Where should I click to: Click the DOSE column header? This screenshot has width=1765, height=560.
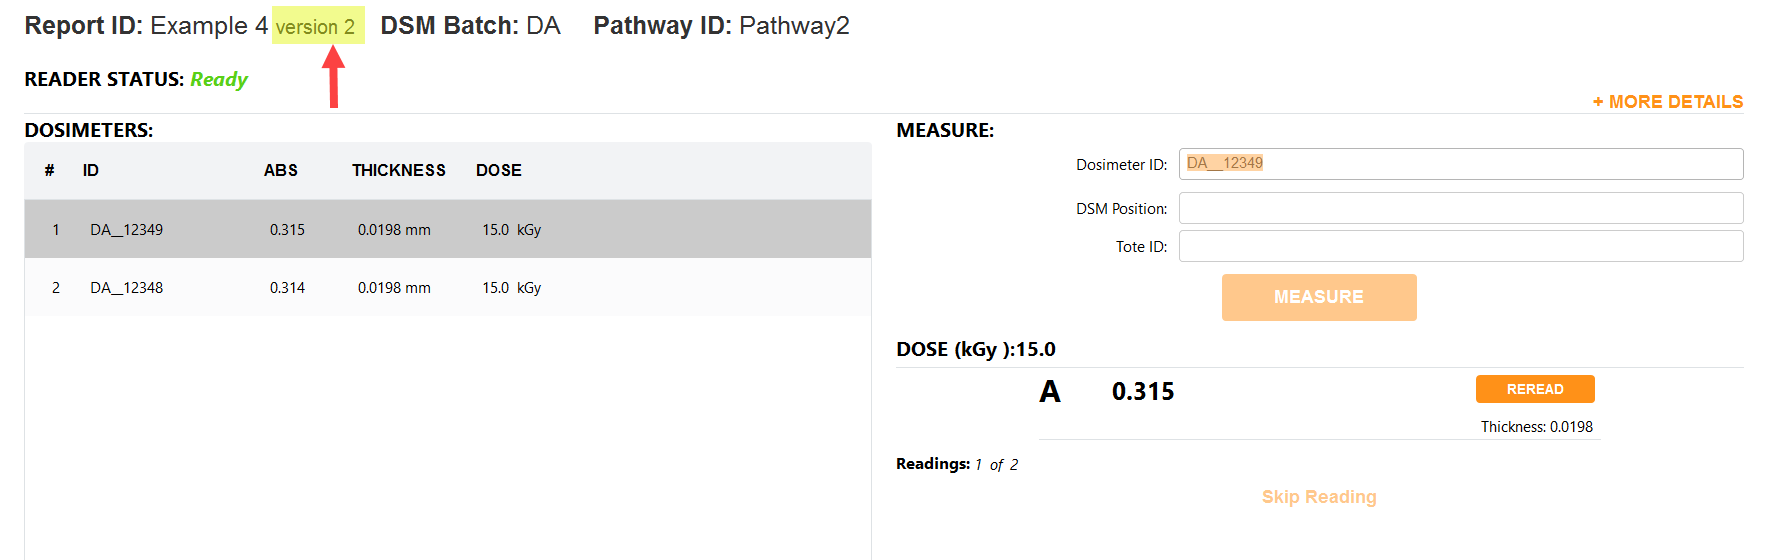click(499, 170)
